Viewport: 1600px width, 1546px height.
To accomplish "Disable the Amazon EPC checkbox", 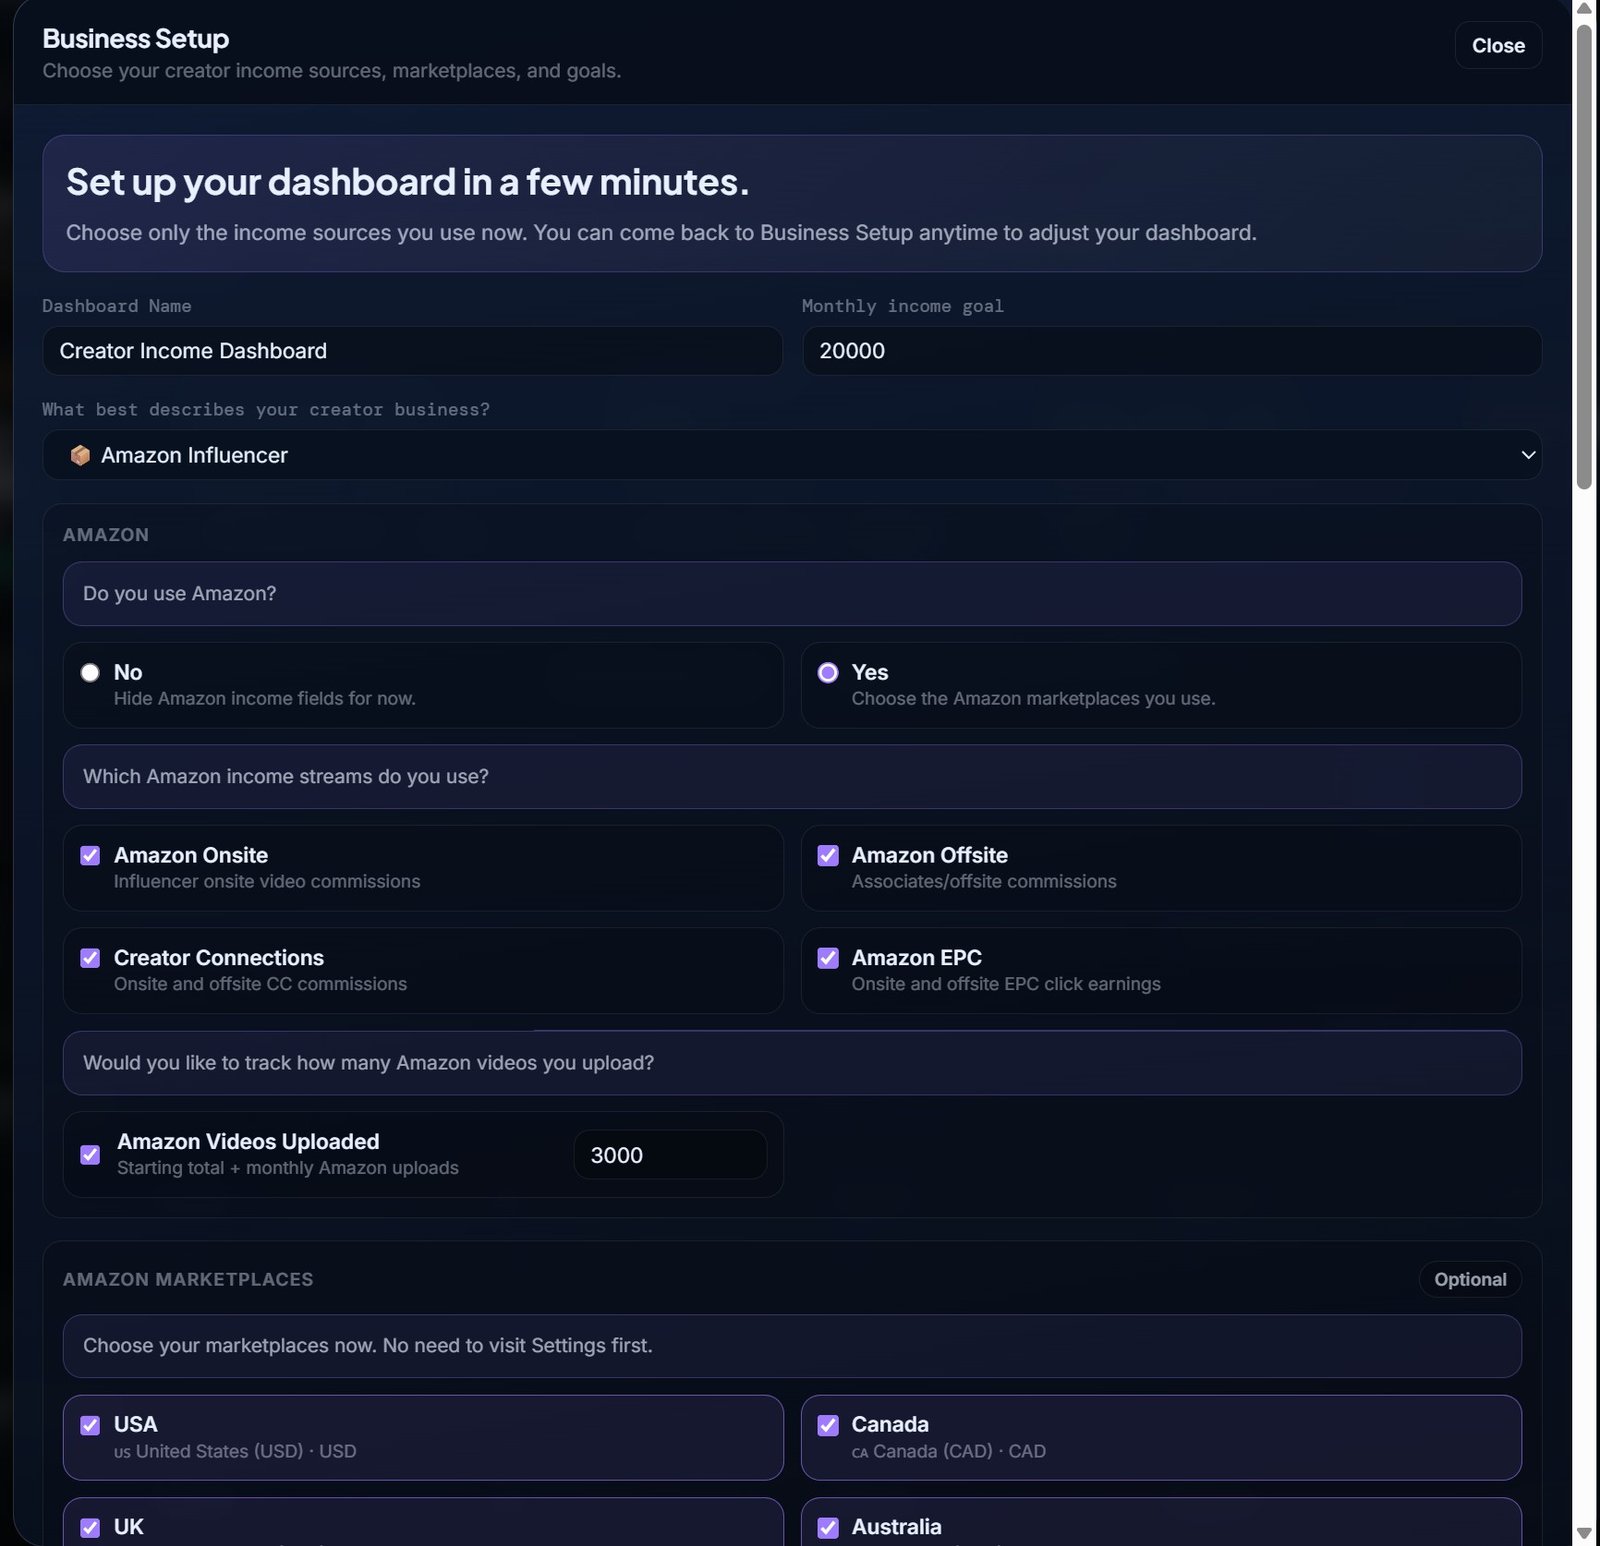I will [x=828, y=958].
